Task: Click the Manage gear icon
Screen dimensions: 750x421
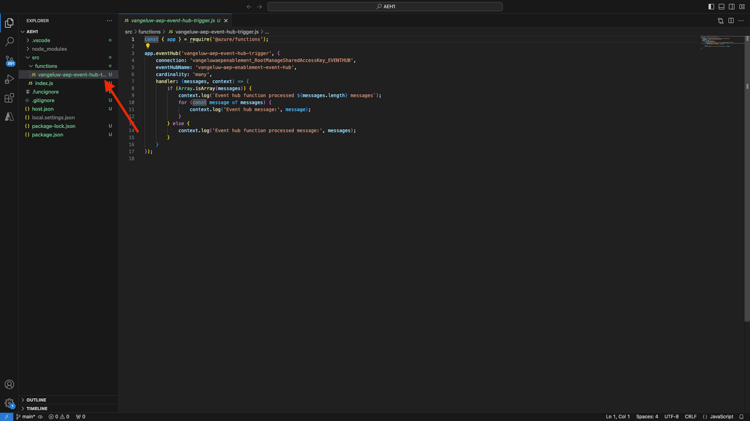Action: click(9, 404)
